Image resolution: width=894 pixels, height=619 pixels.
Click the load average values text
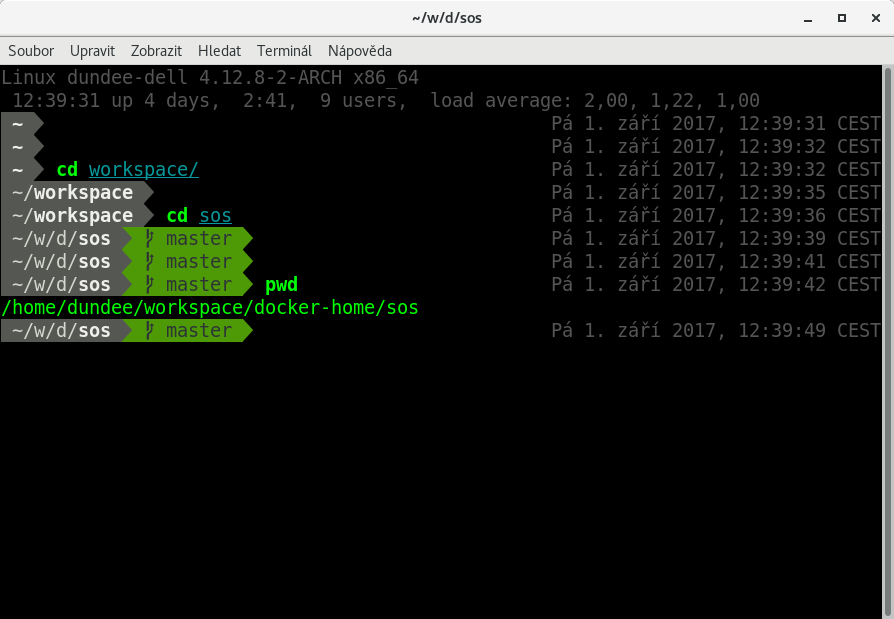pyautogui.click(x=672, y=101)
